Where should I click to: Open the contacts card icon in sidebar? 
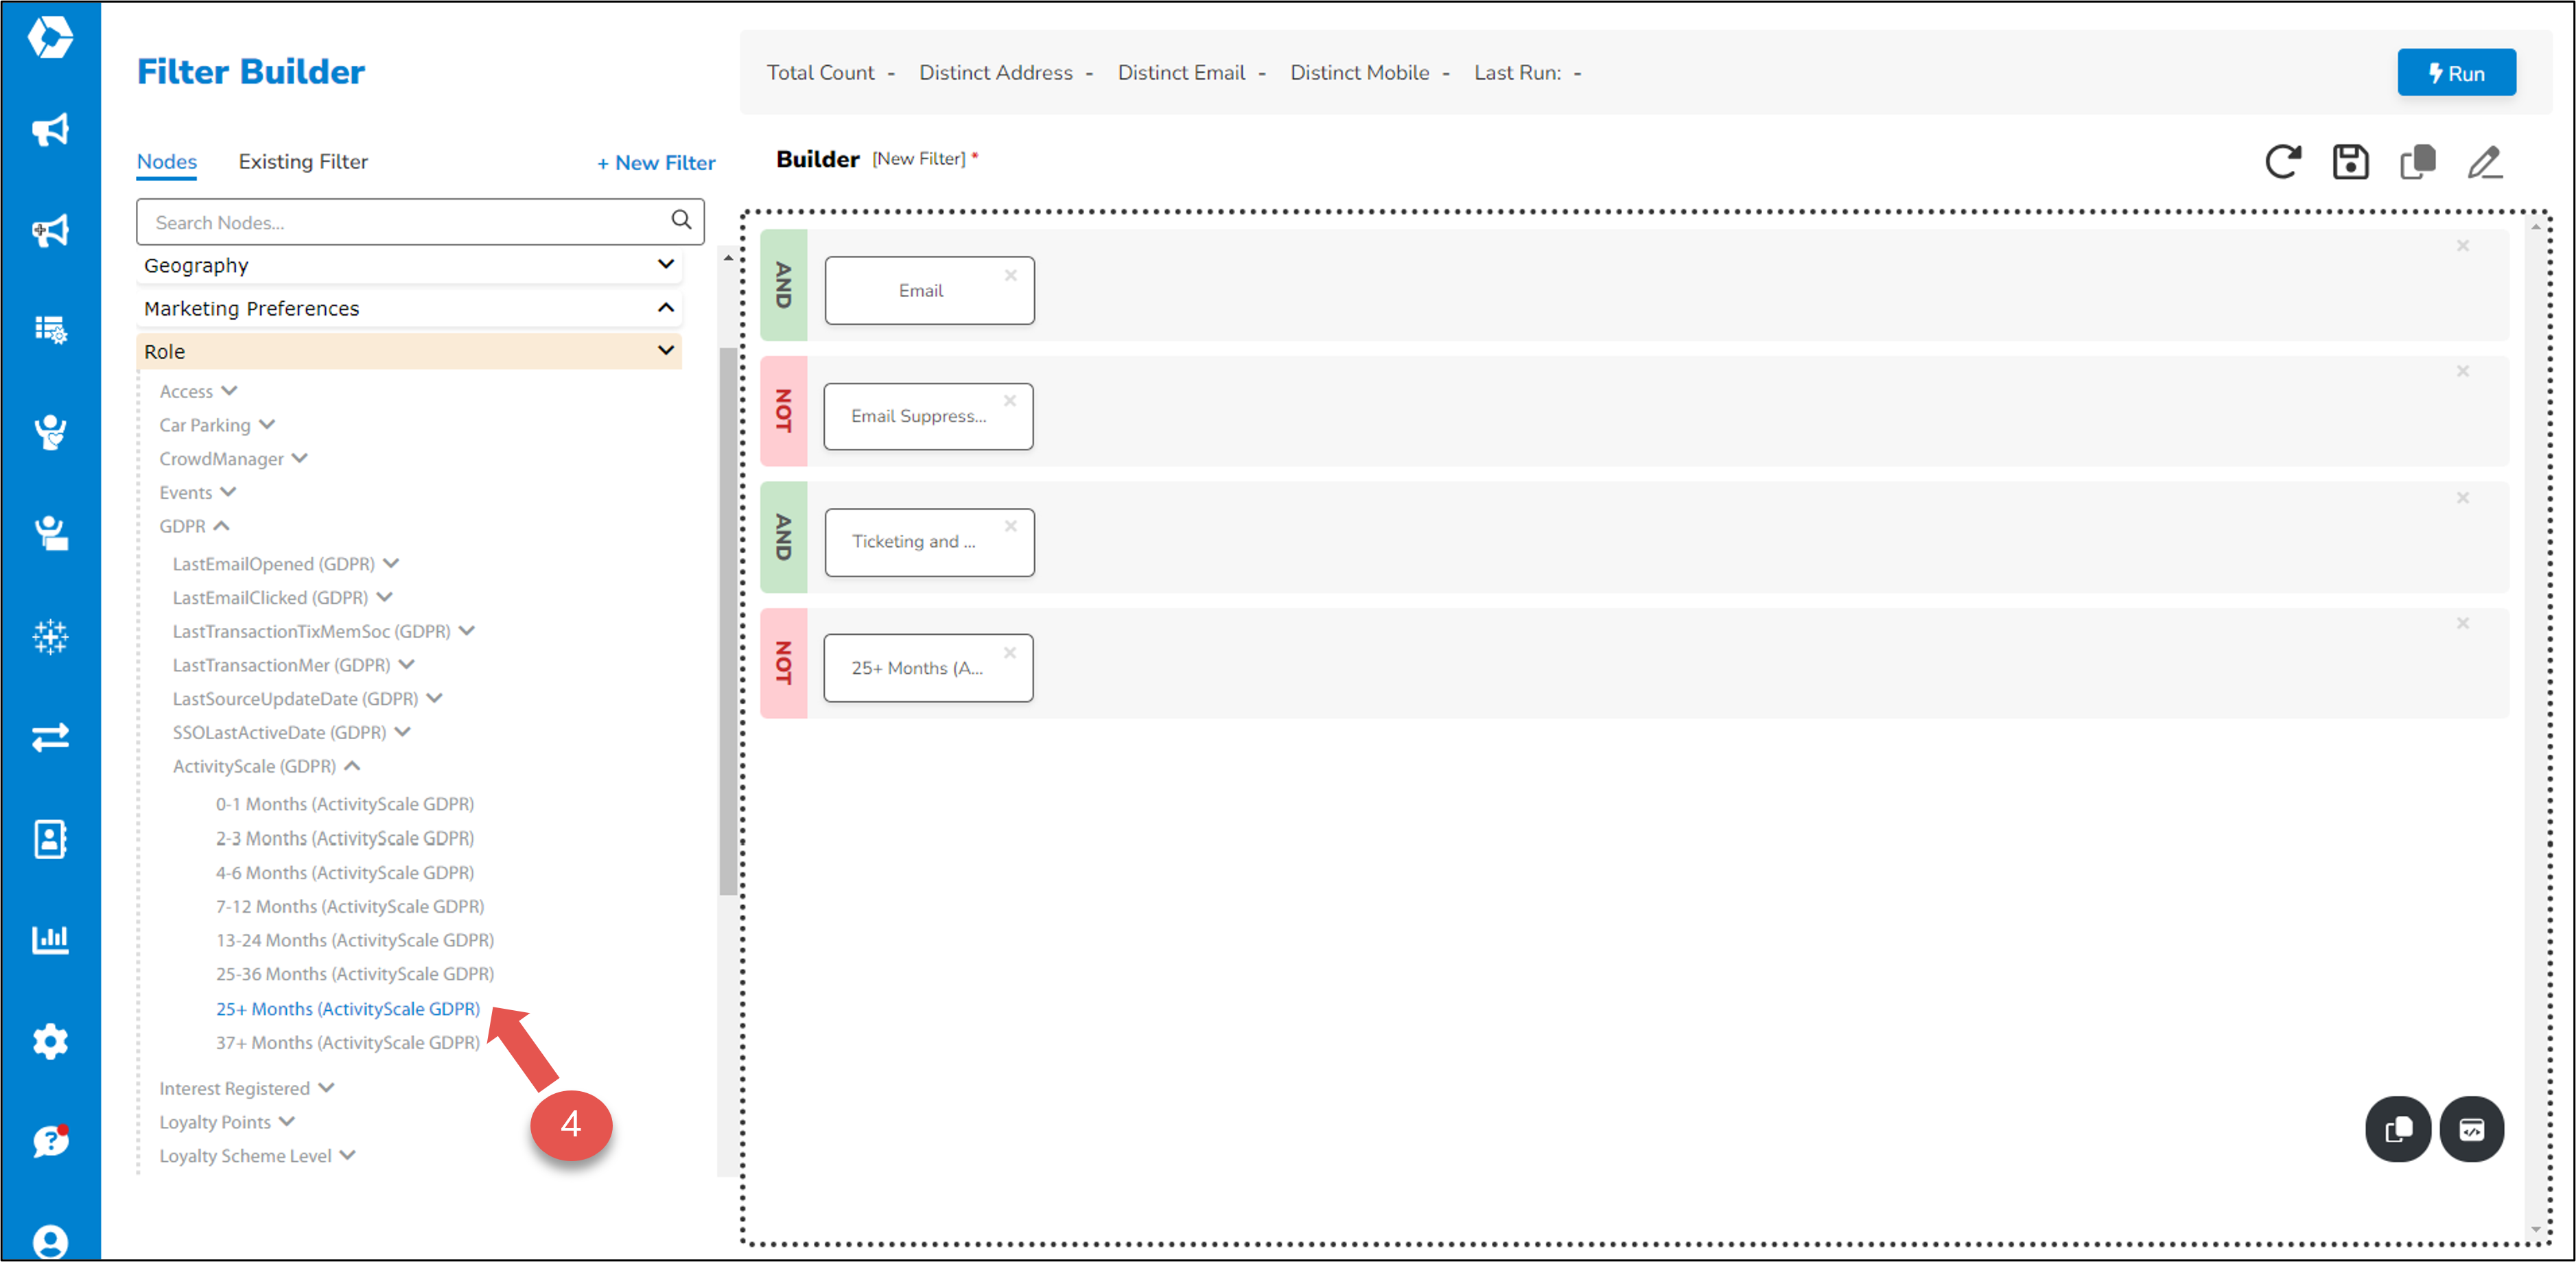coord(50,839)
